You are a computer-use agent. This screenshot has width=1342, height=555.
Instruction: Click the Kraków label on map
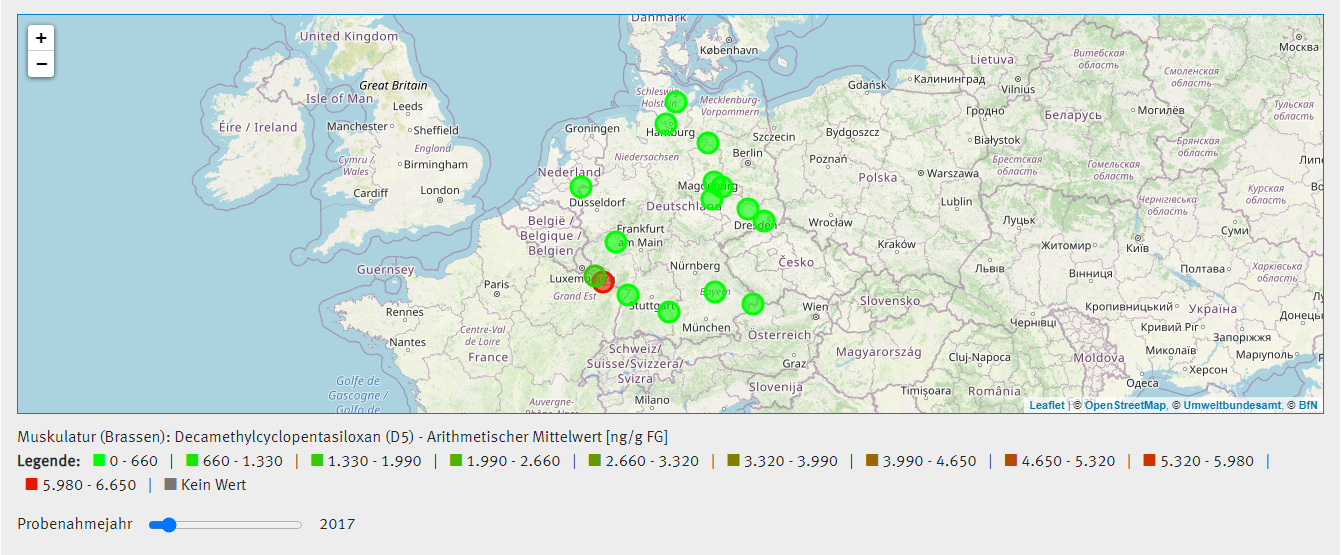pos(896,244)
